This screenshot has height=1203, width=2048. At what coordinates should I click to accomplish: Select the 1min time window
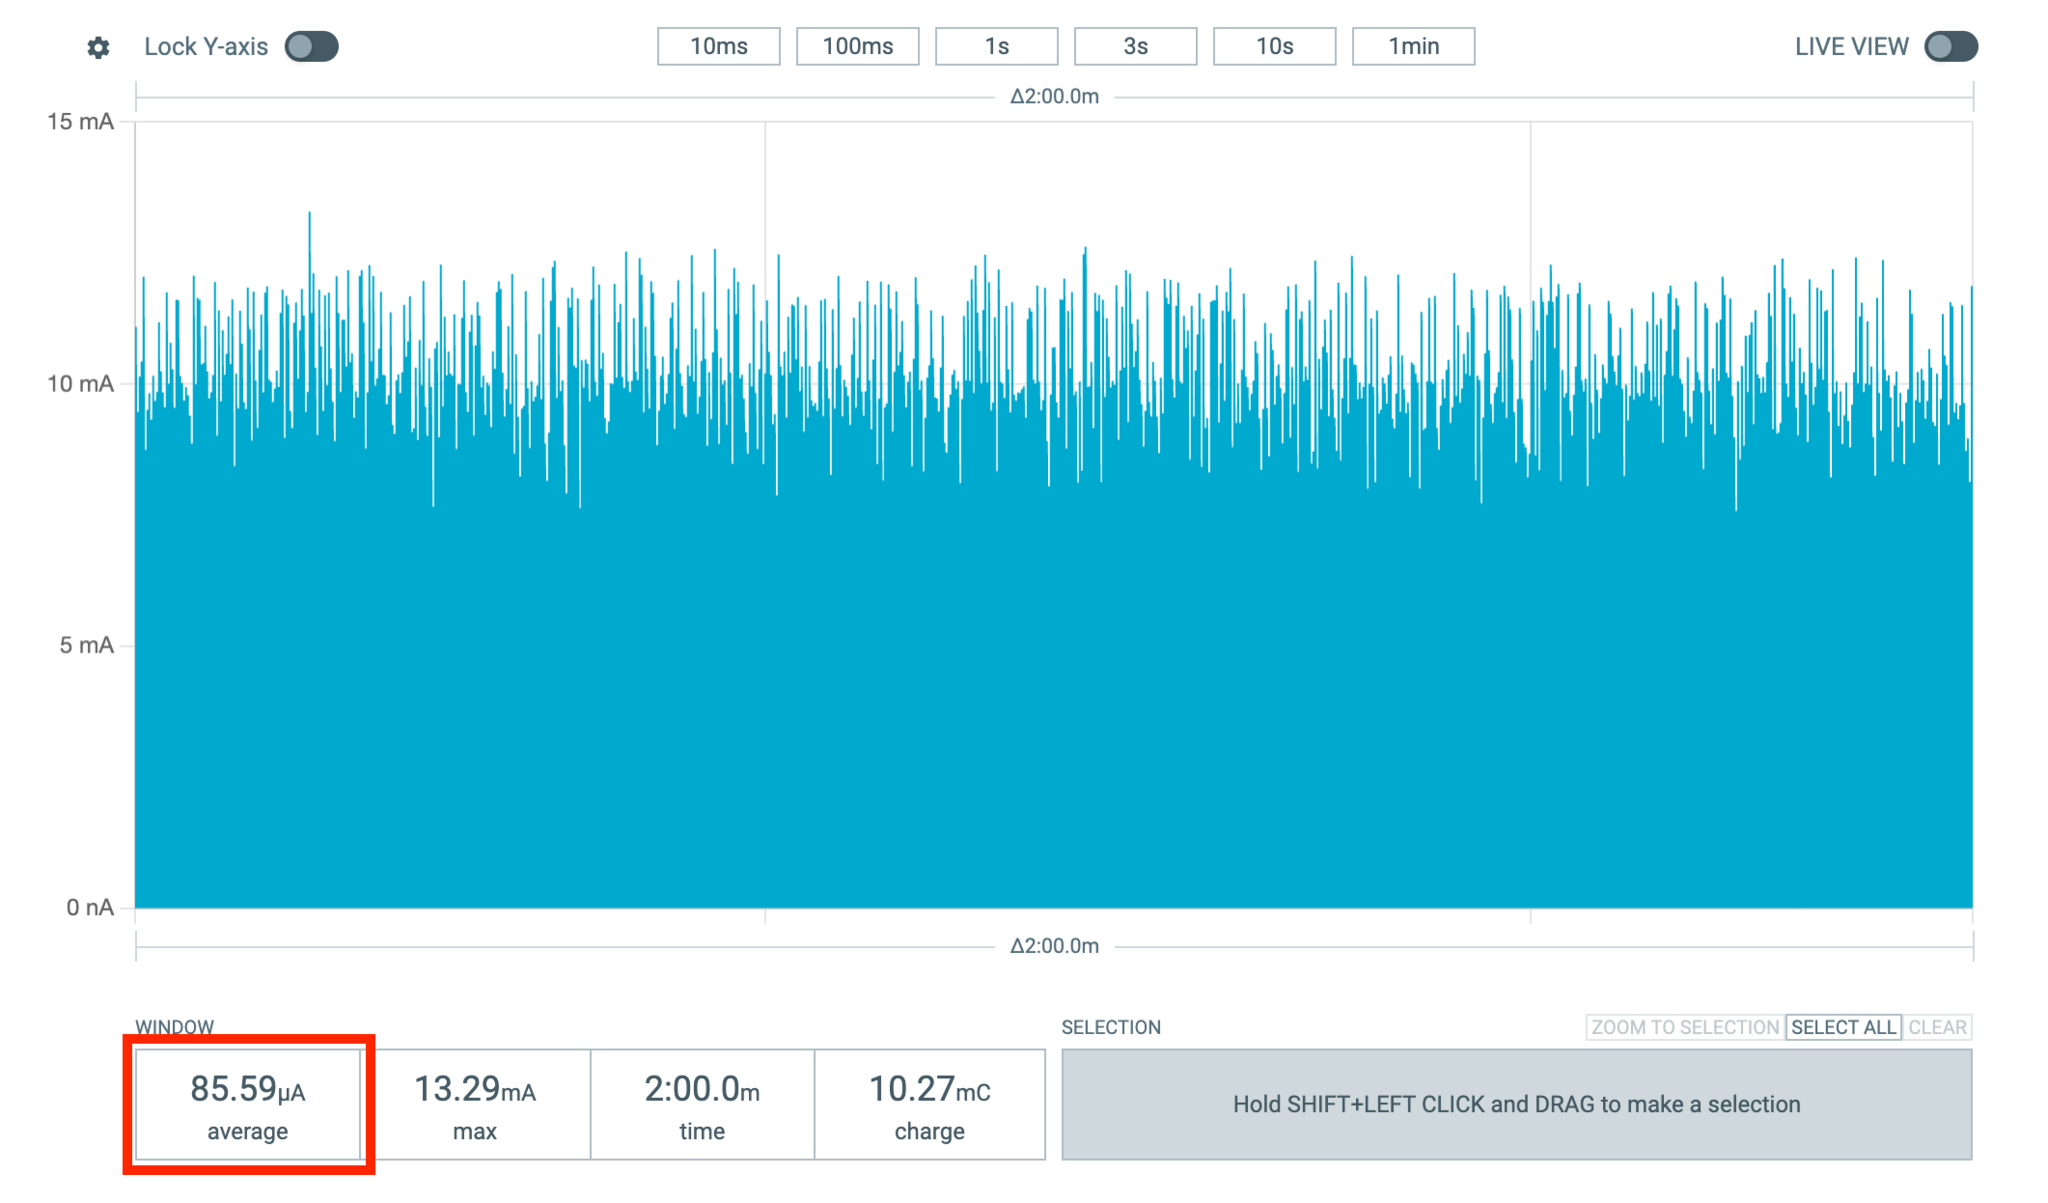(x=1413, y=45)
